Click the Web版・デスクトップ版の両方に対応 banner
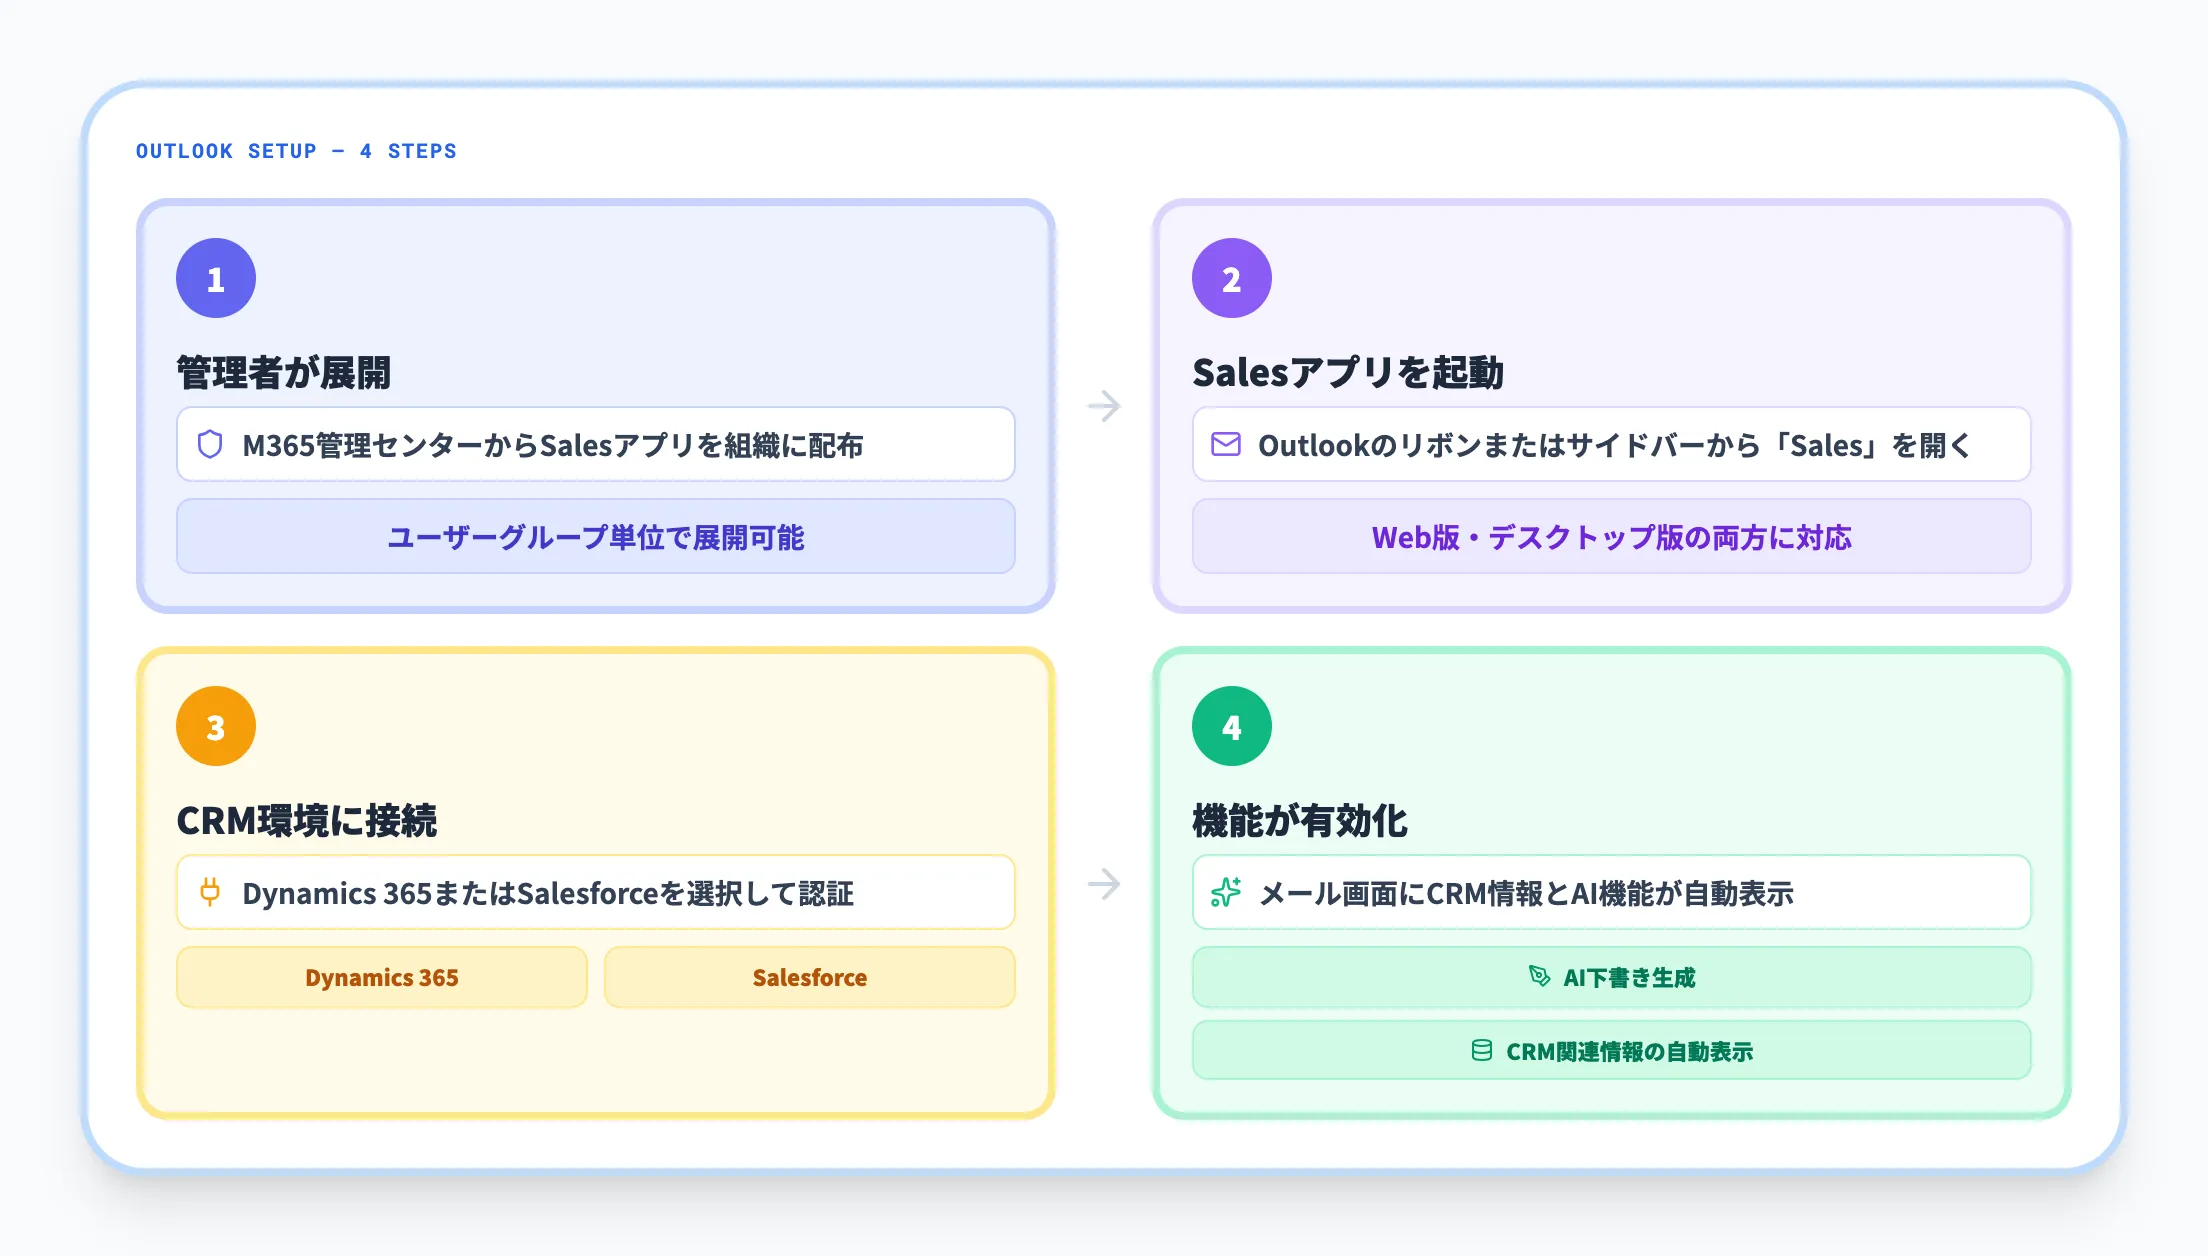Image resolution: width=2208 pixels, height=1256 pixels. coord(1611,537)
